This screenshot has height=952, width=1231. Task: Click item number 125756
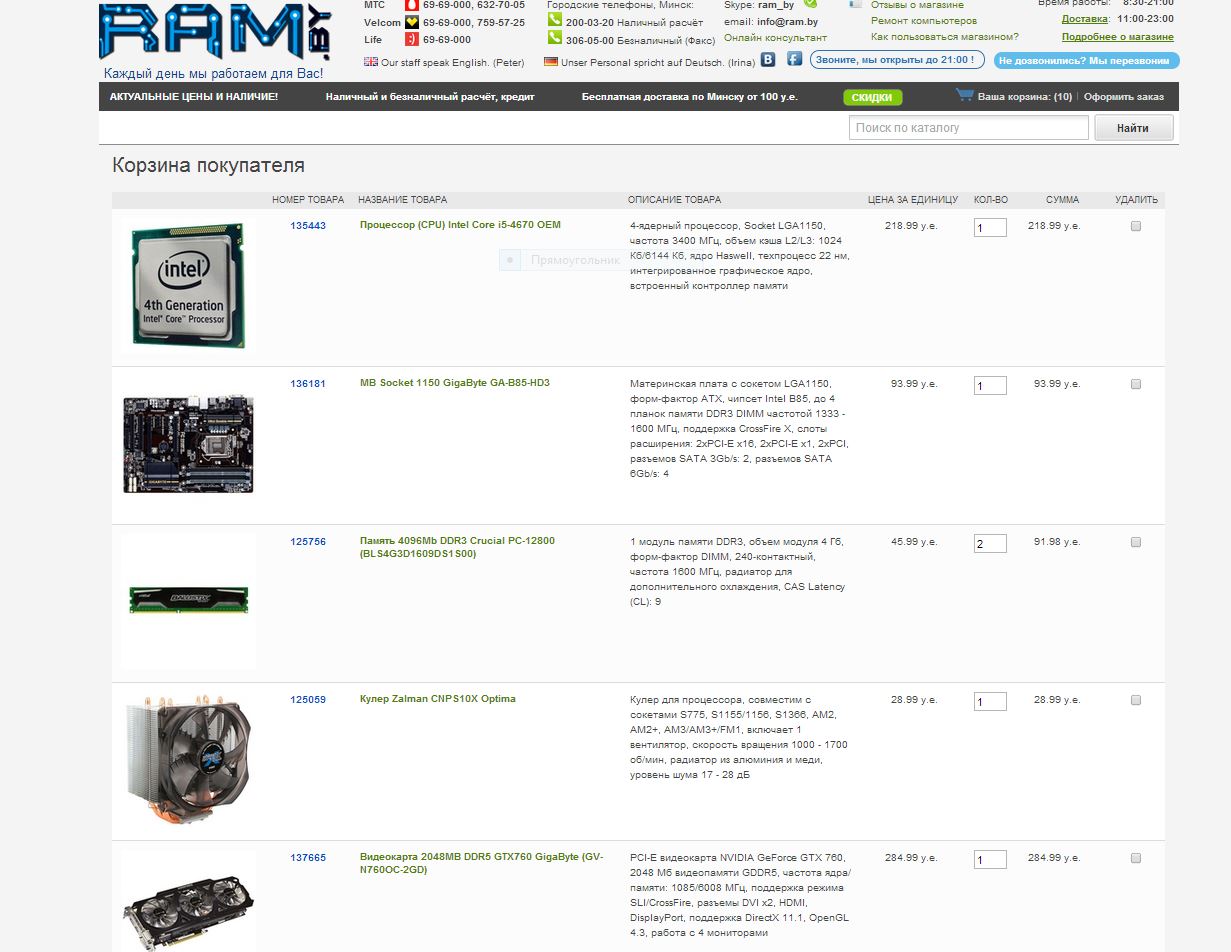(x=308, y=542)
